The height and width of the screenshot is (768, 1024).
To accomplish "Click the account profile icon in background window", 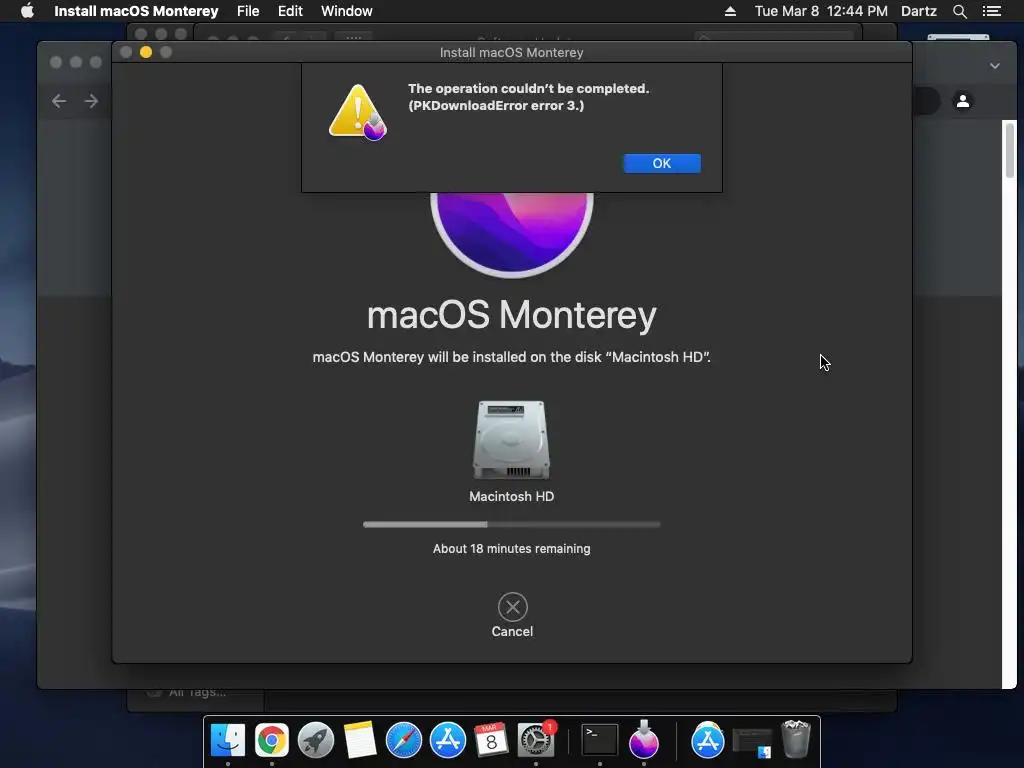I will [963, 101].
